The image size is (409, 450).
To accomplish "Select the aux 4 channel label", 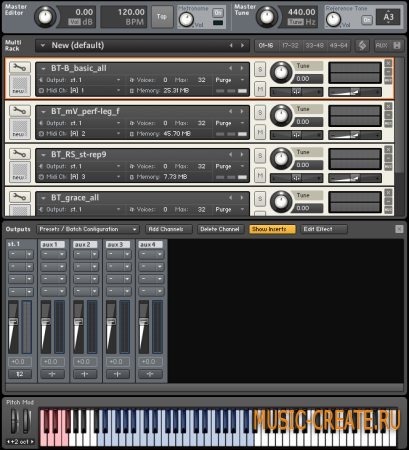I will [x=150, y=244].
